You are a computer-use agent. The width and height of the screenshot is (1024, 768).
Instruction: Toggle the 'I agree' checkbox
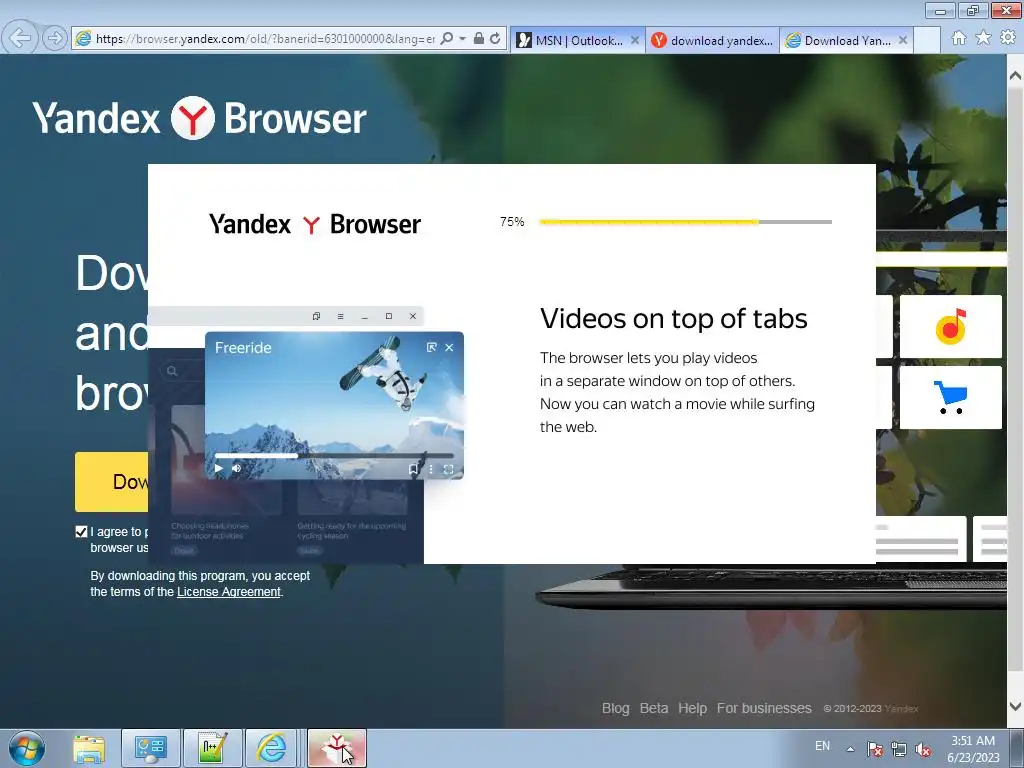click(81, 532)
